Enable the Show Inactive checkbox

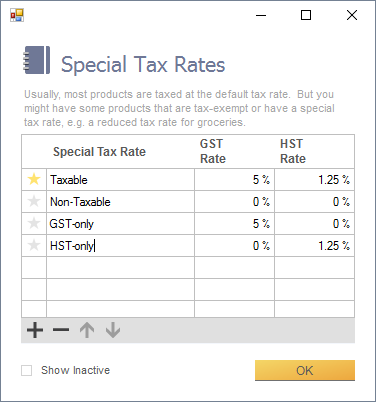point(27,370)
